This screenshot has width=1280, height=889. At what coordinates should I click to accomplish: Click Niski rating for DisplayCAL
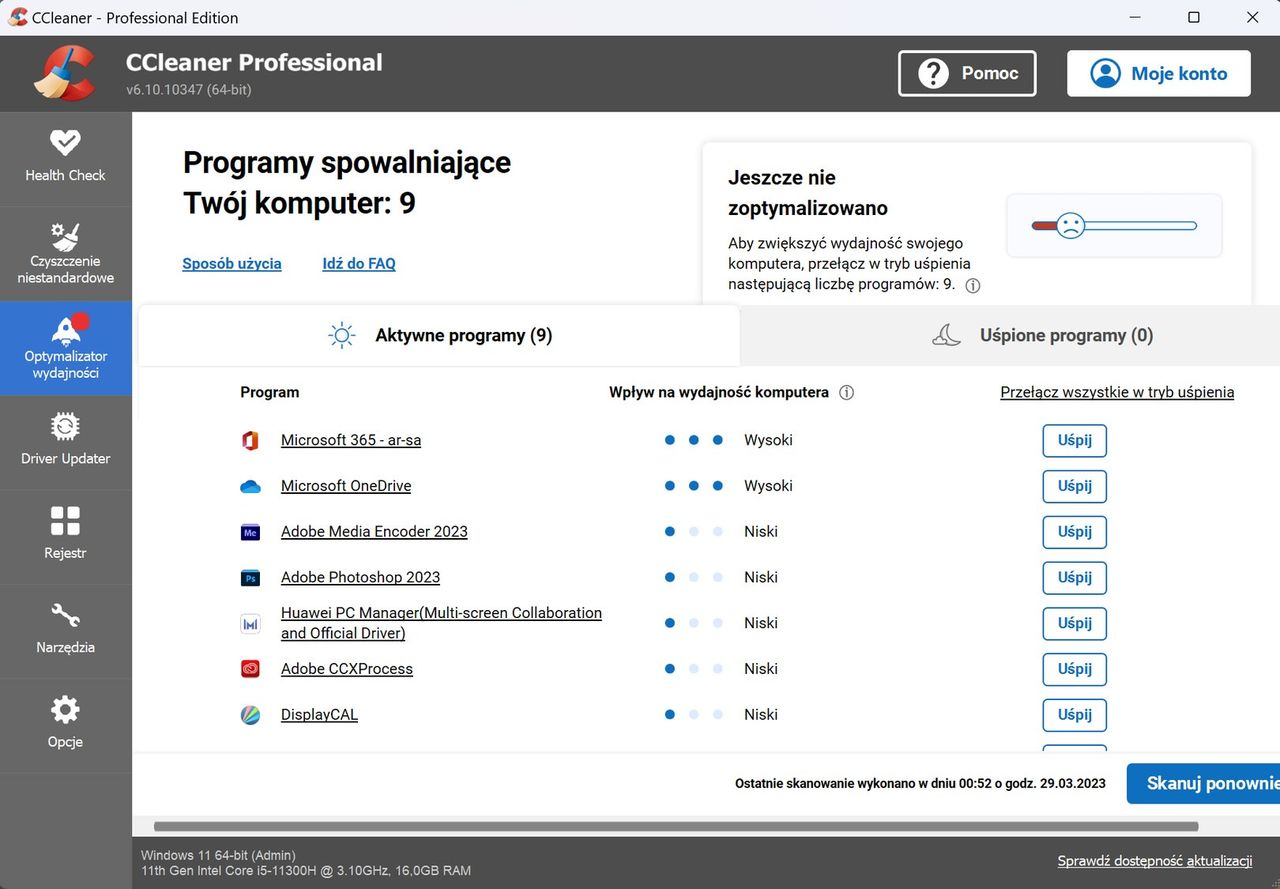(761, 715)
